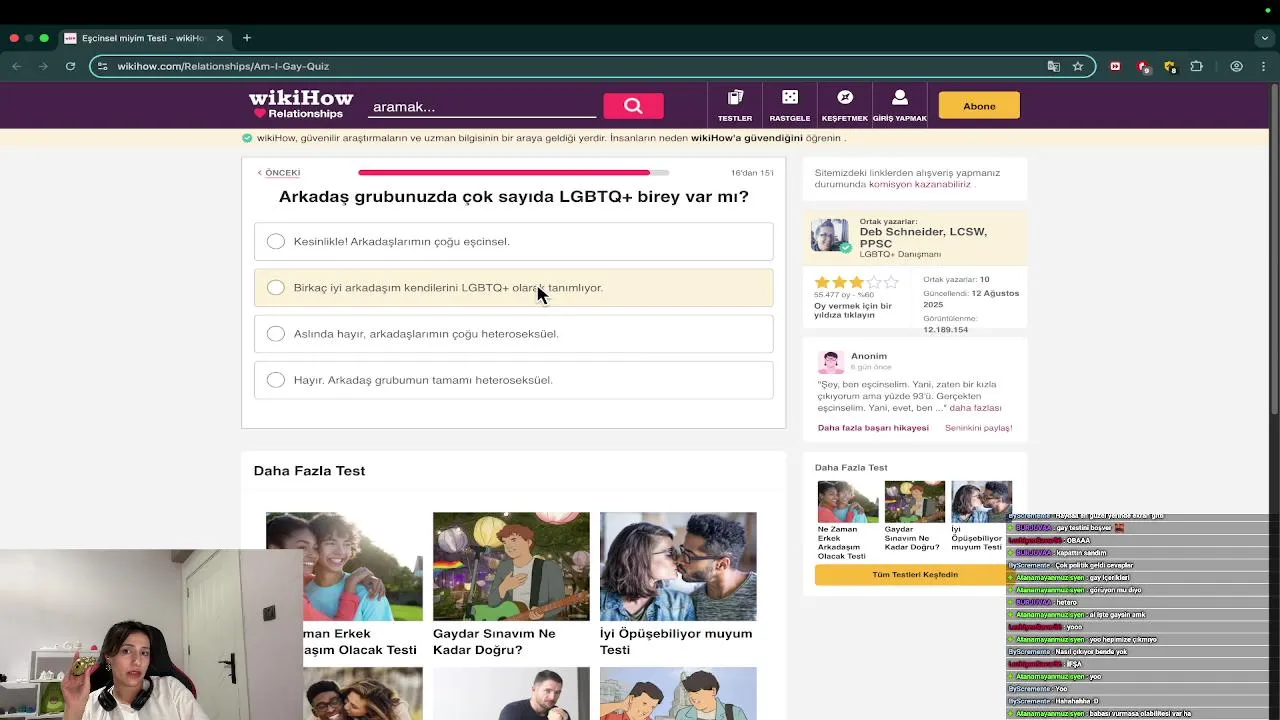Open 'İyi Öpüşebiliyor muyum Testi' card

(x=678, y=584)
